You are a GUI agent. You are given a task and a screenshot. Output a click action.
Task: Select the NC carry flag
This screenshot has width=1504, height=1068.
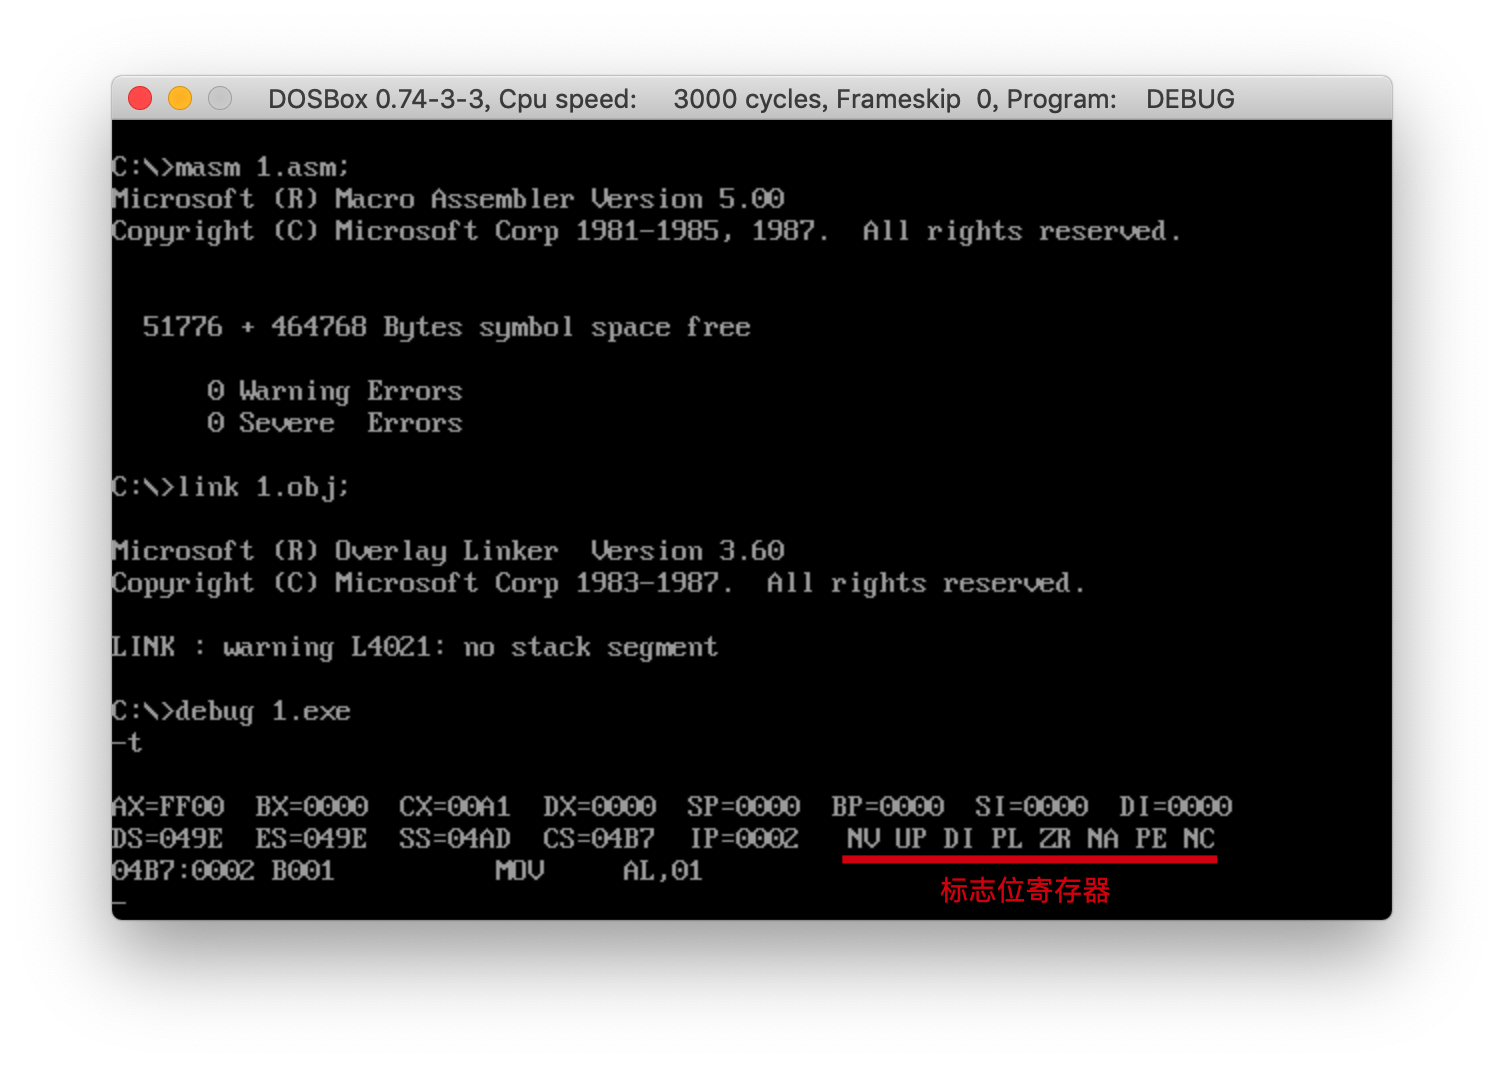tap(1199, 838)
